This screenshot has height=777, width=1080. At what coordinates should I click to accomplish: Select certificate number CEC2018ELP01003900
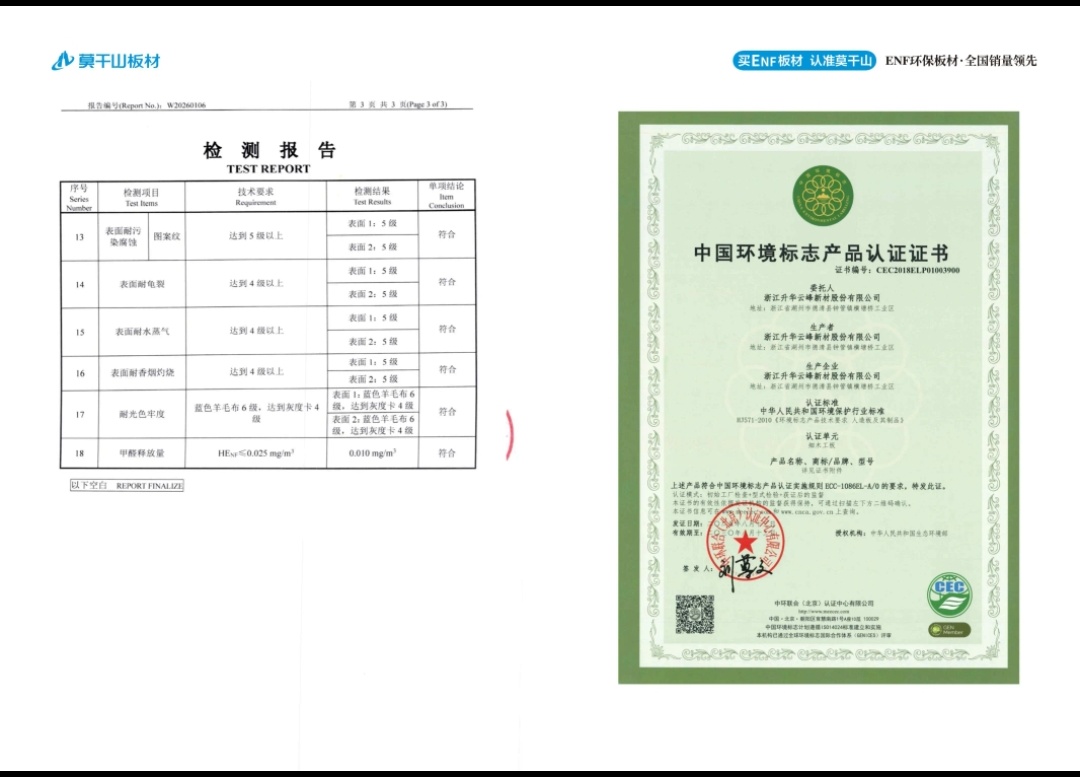click(917, 271)
